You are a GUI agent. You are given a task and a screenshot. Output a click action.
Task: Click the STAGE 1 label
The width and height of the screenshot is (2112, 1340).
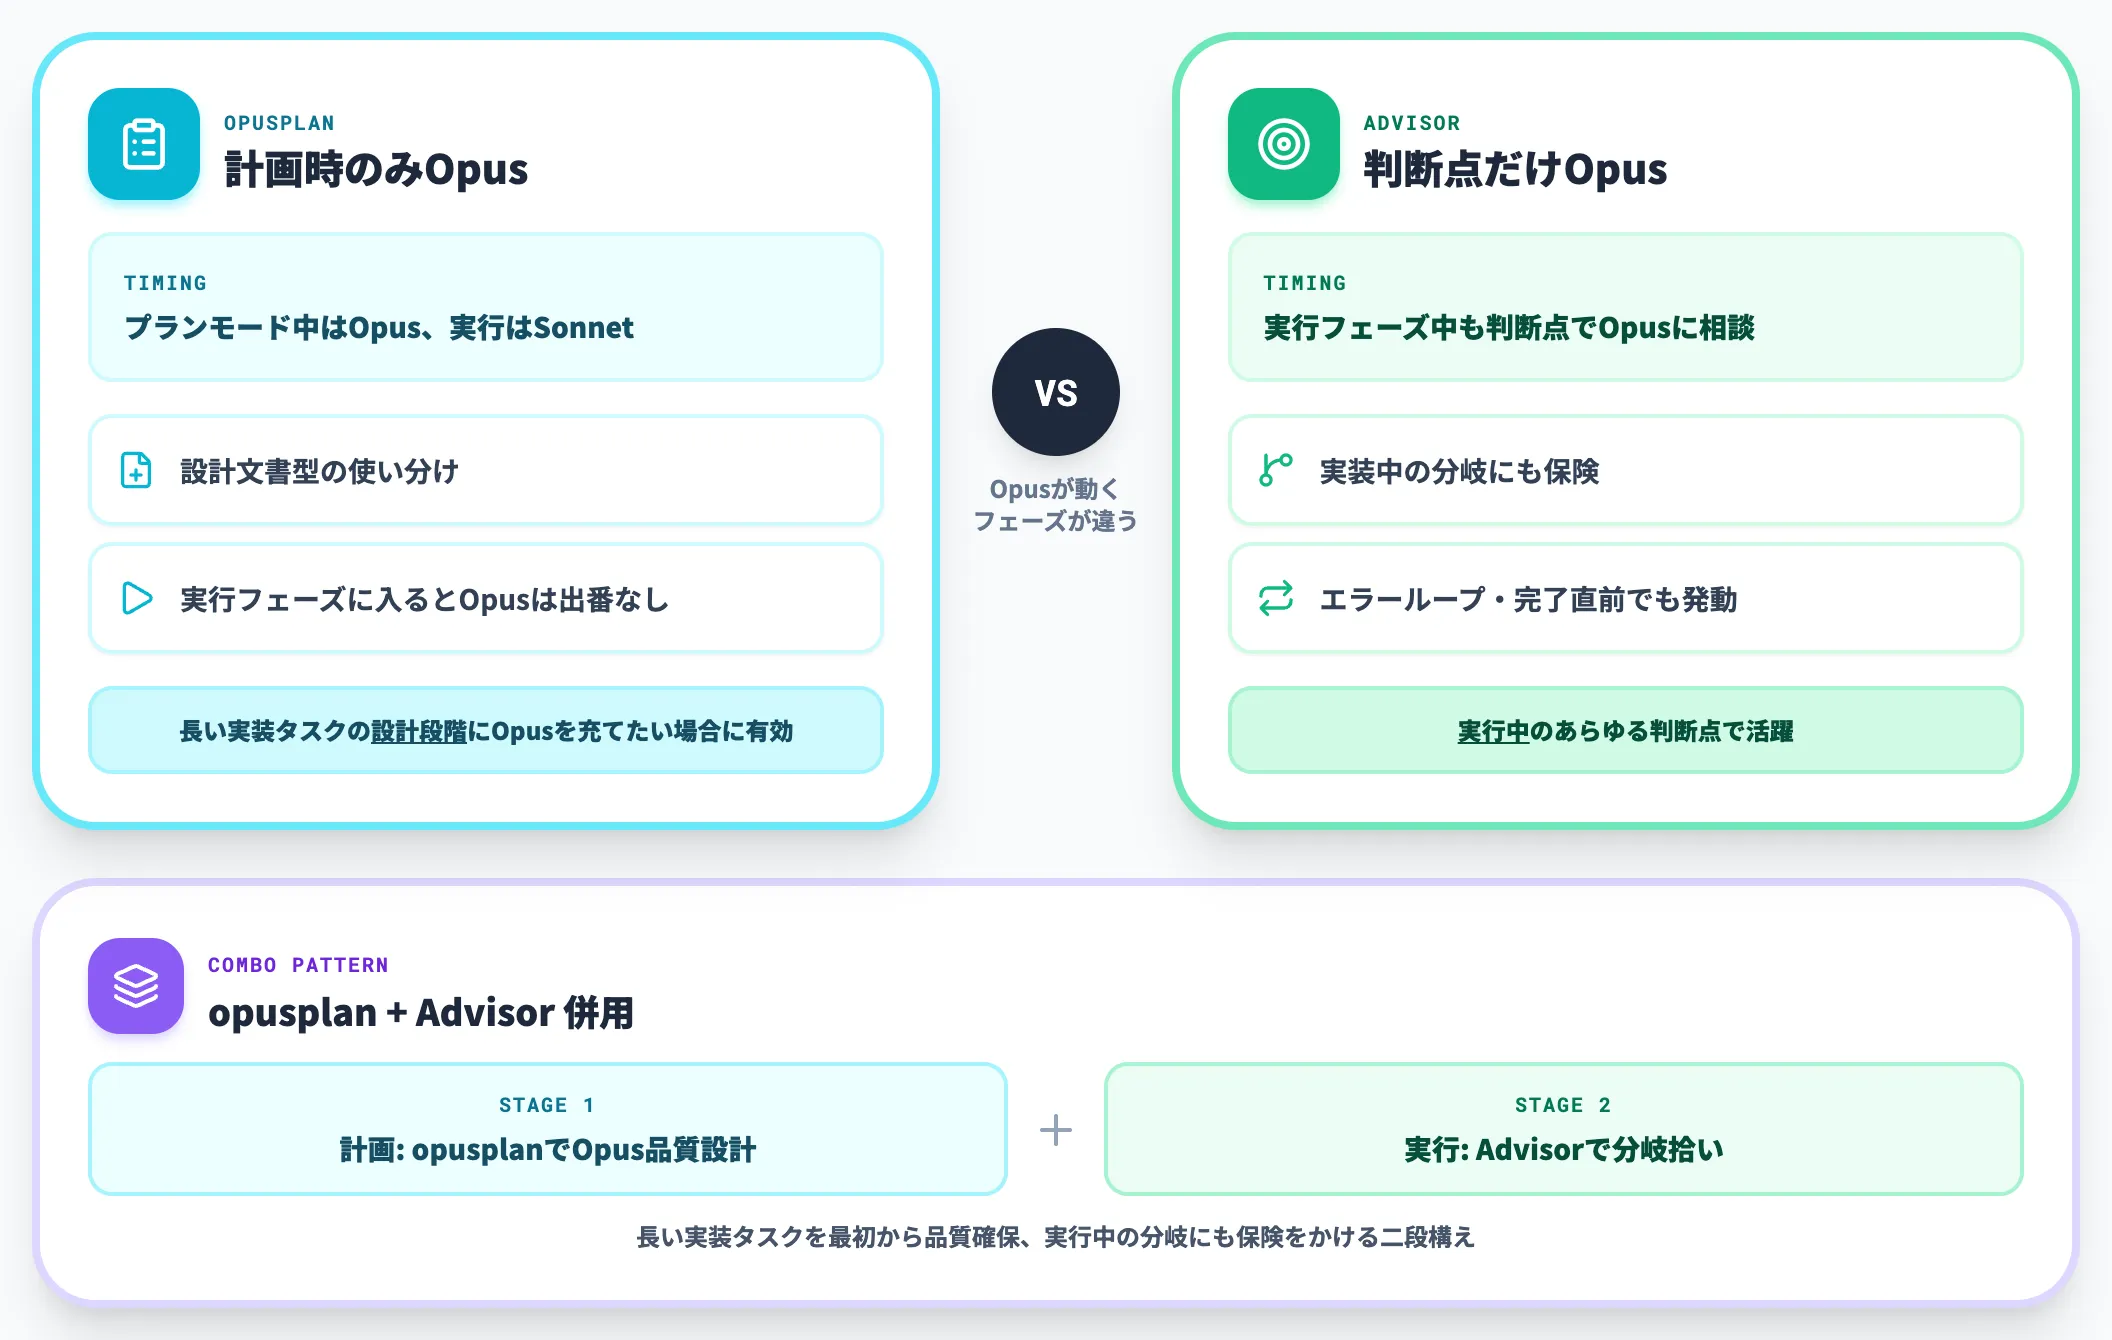click(547, 1105)
